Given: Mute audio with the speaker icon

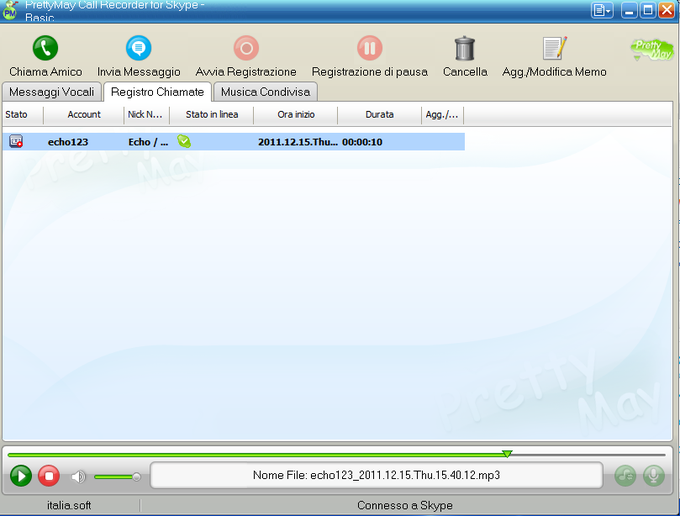Looking at the screenshot, I should point(78,477).
